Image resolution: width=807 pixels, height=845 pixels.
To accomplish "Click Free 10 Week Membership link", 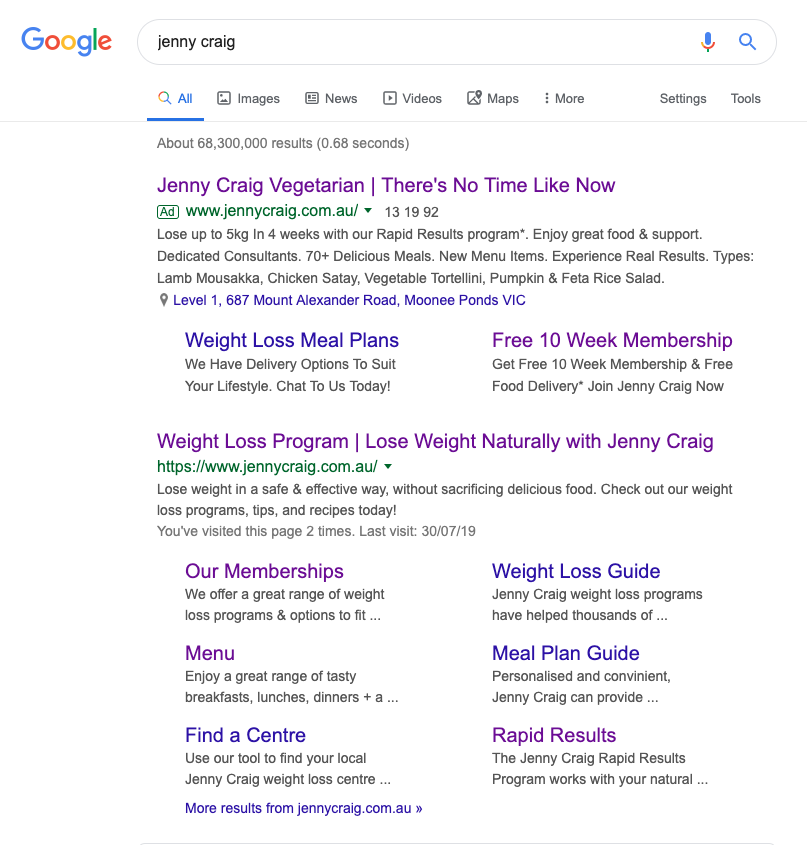I will pyautogui.click(x=612, y=340).
